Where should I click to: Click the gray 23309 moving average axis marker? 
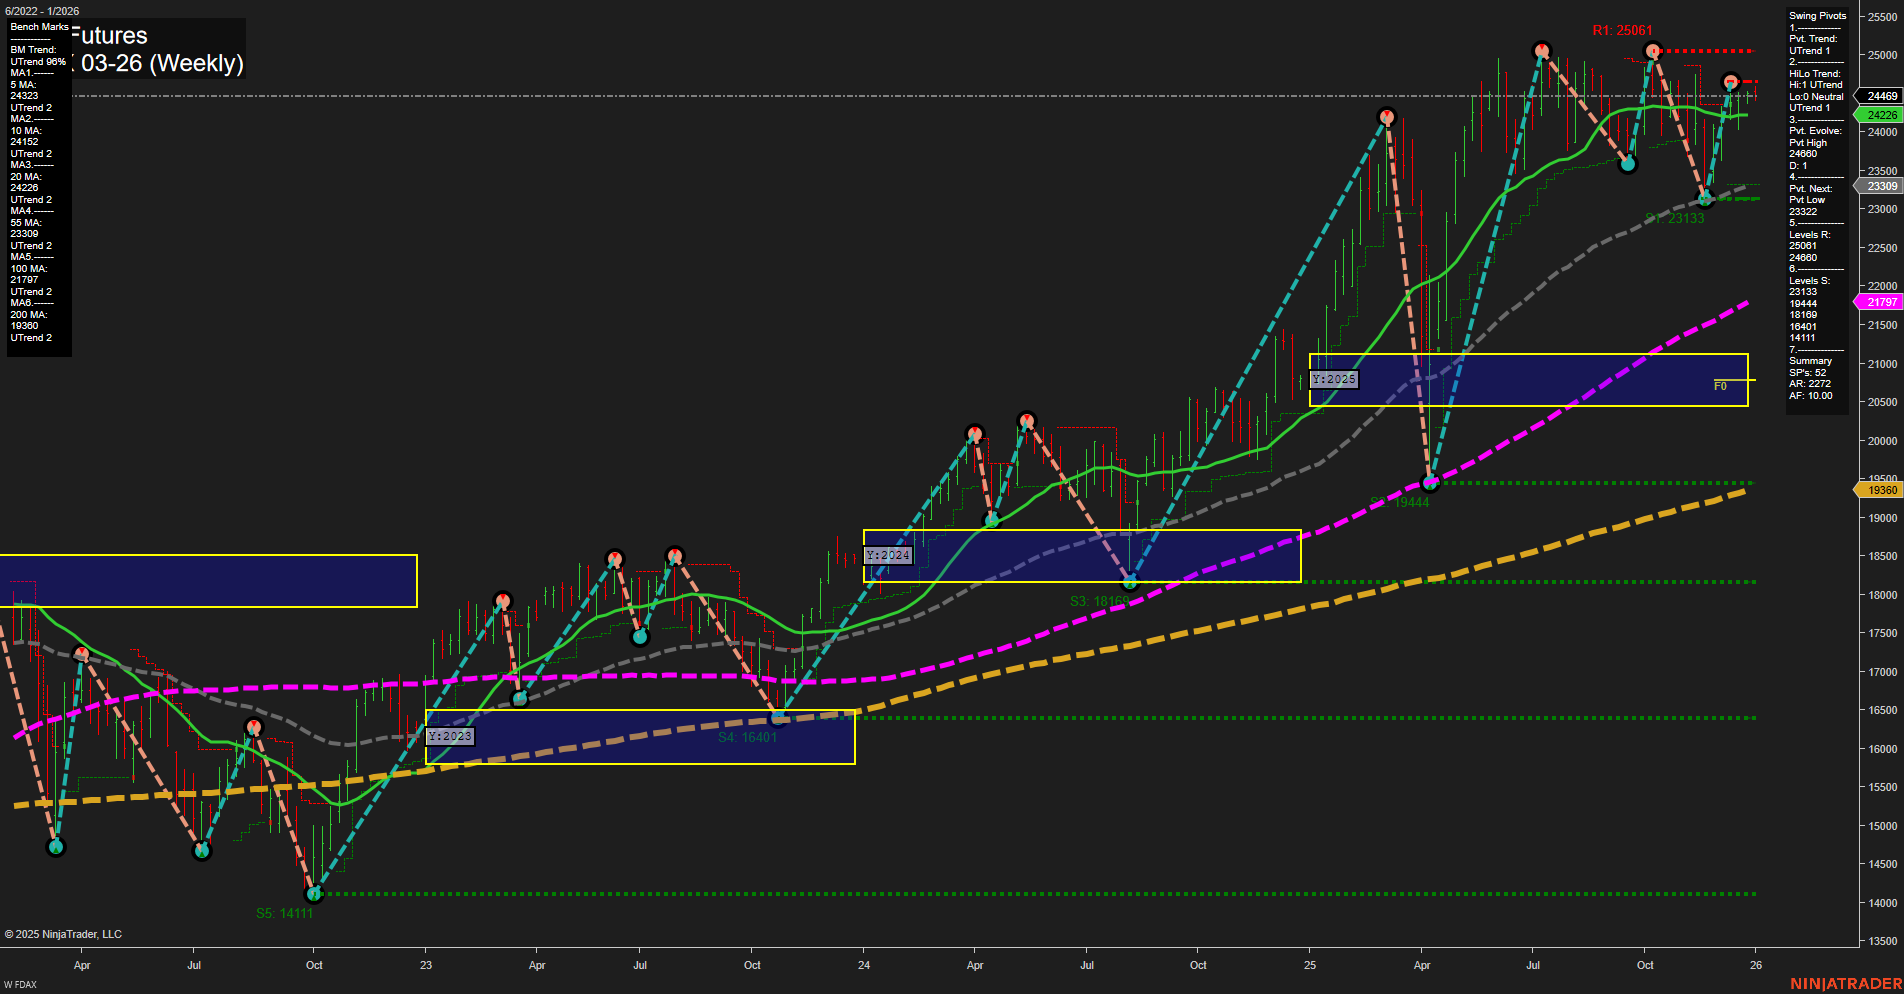click(1878, 186)
